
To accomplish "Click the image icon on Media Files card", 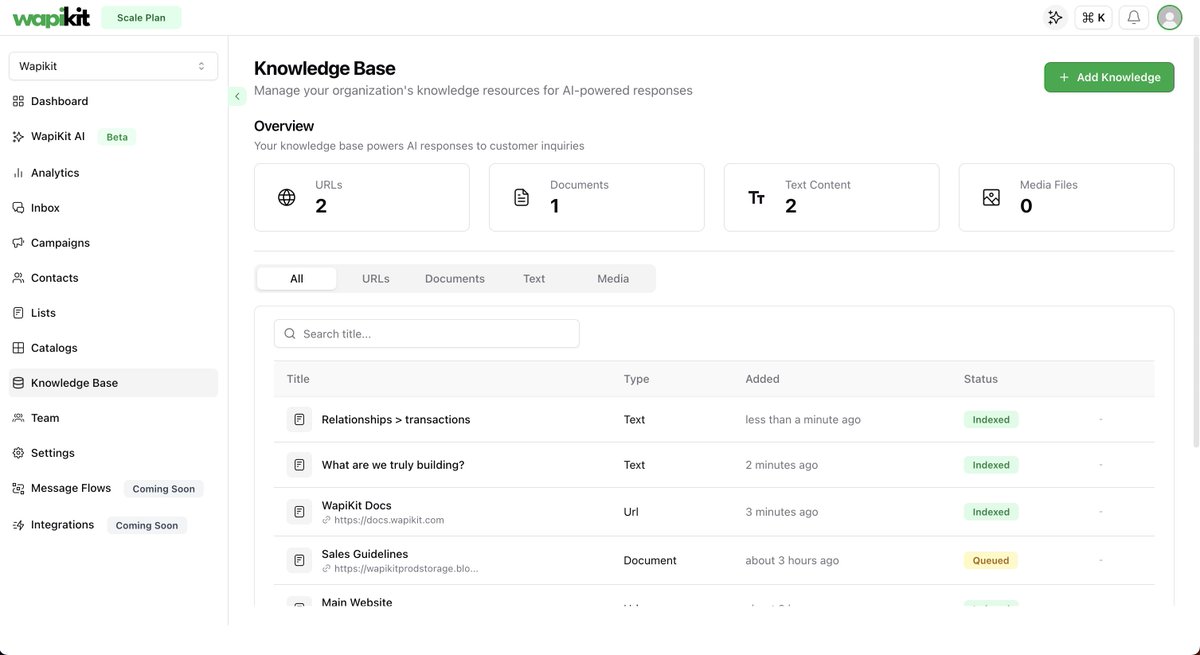I will (991, 197).
